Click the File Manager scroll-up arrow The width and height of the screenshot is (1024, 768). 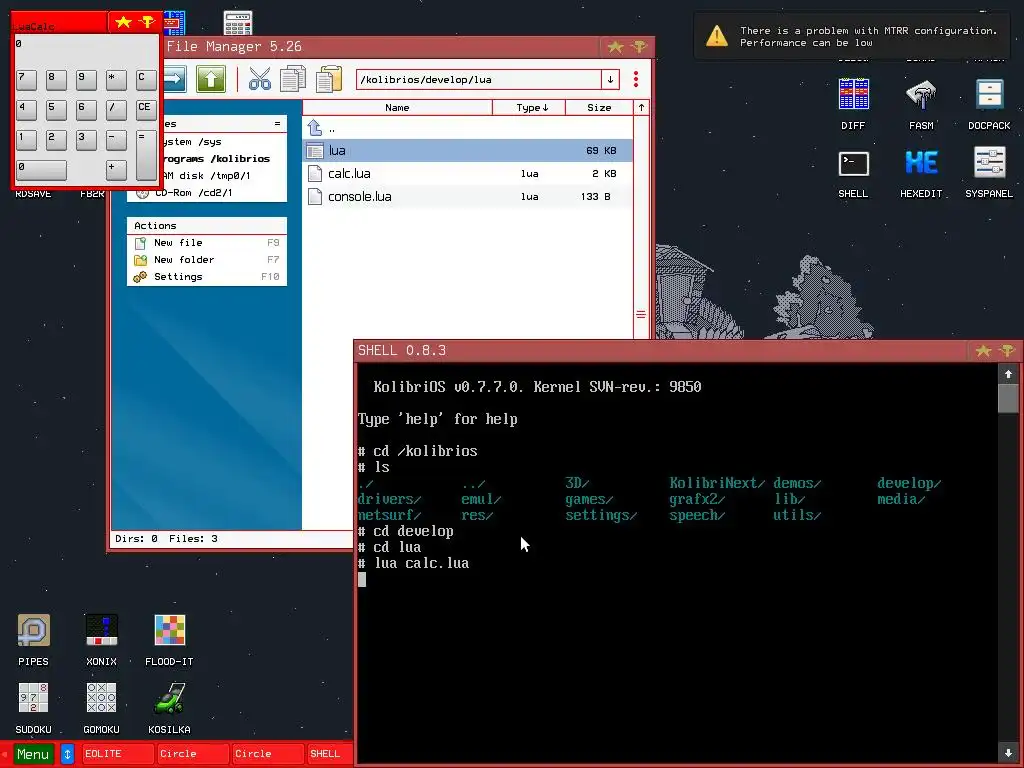click(641, 108)
